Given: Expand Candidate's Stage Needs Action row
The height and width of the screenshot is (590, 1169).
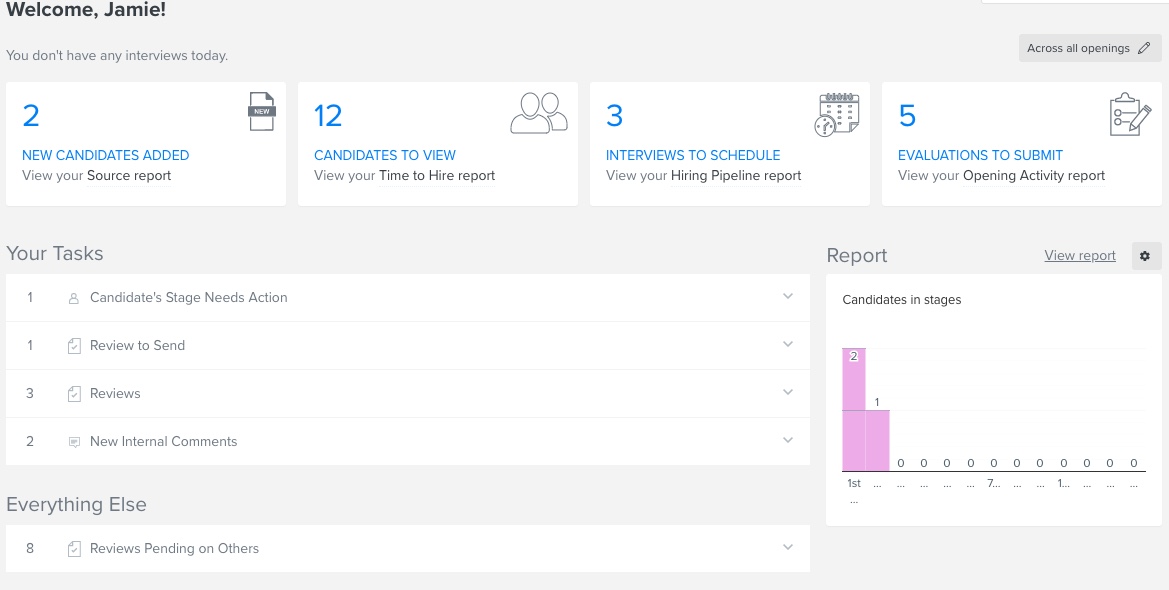Looking at the screenshot, I should point(788,297).
